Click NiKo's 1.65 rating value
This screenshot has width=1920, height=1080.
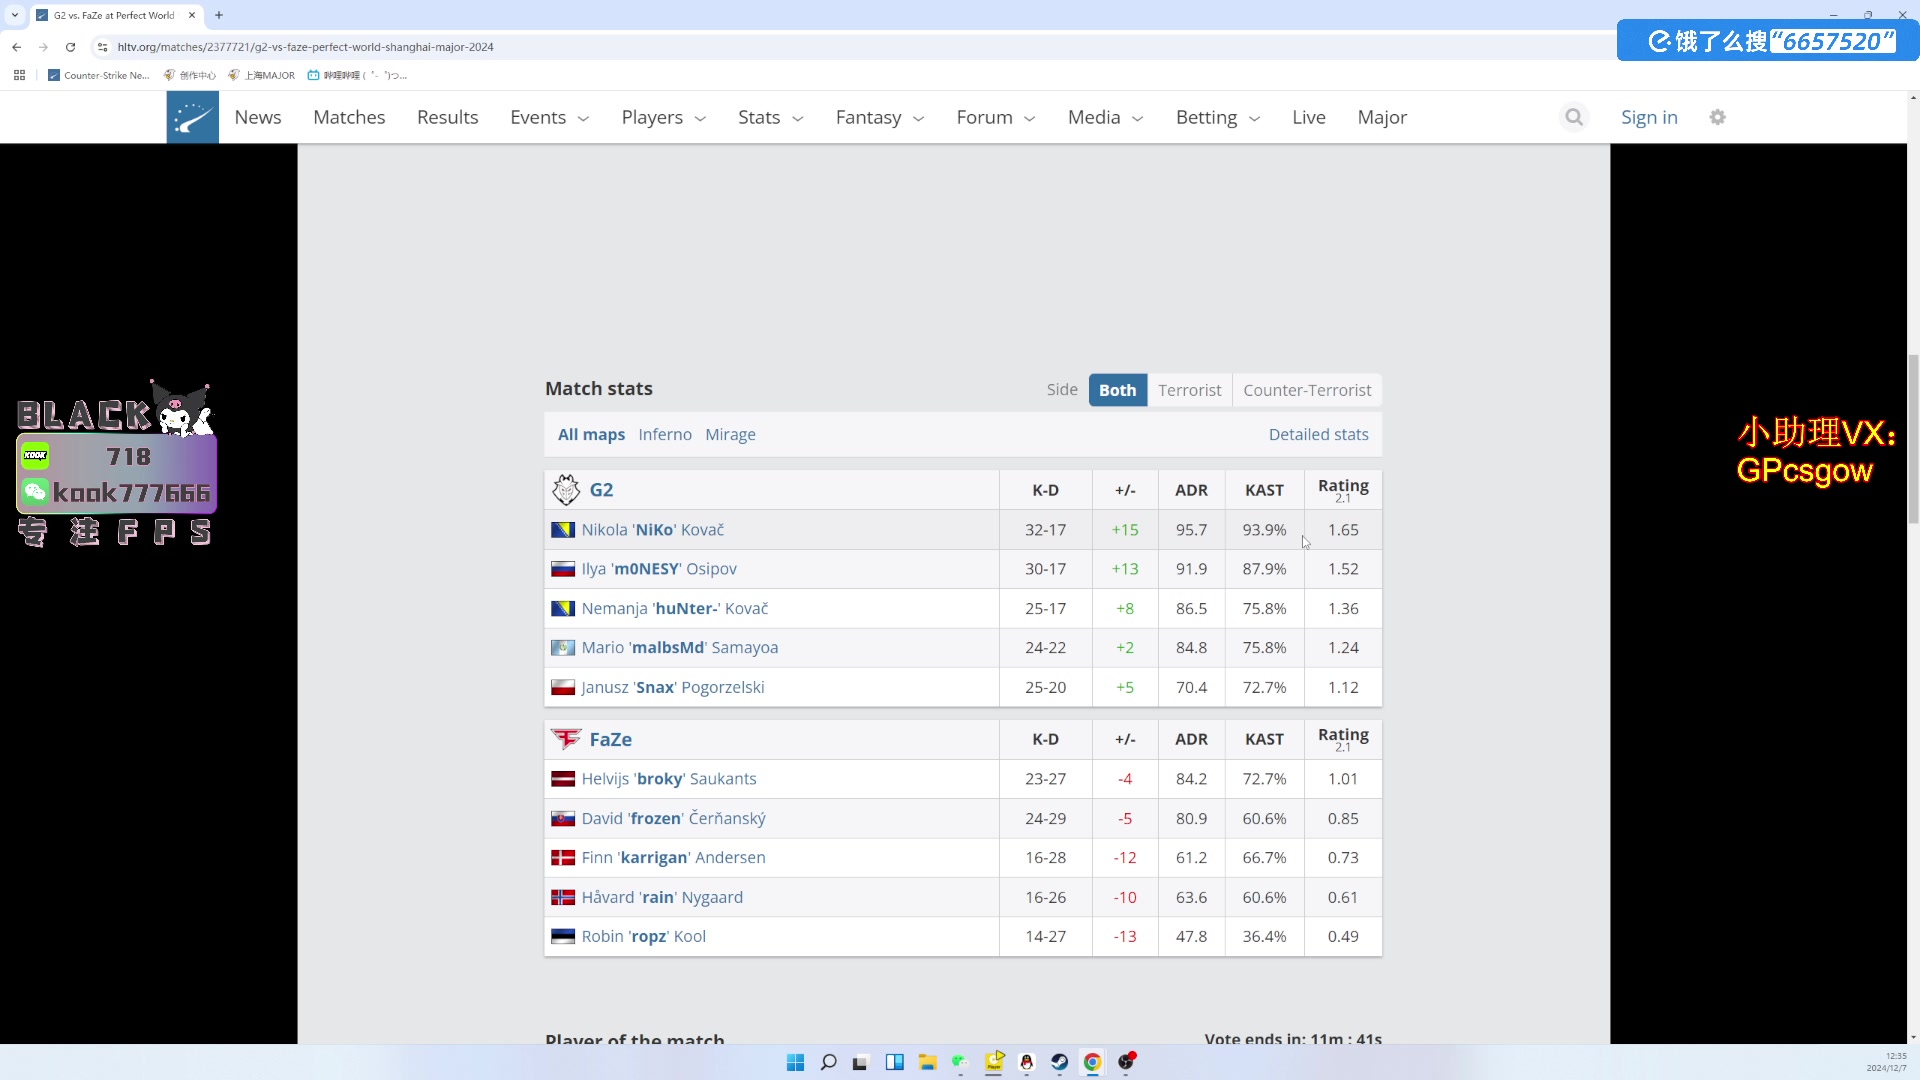pyautogui.click(x=1343, y=530)
